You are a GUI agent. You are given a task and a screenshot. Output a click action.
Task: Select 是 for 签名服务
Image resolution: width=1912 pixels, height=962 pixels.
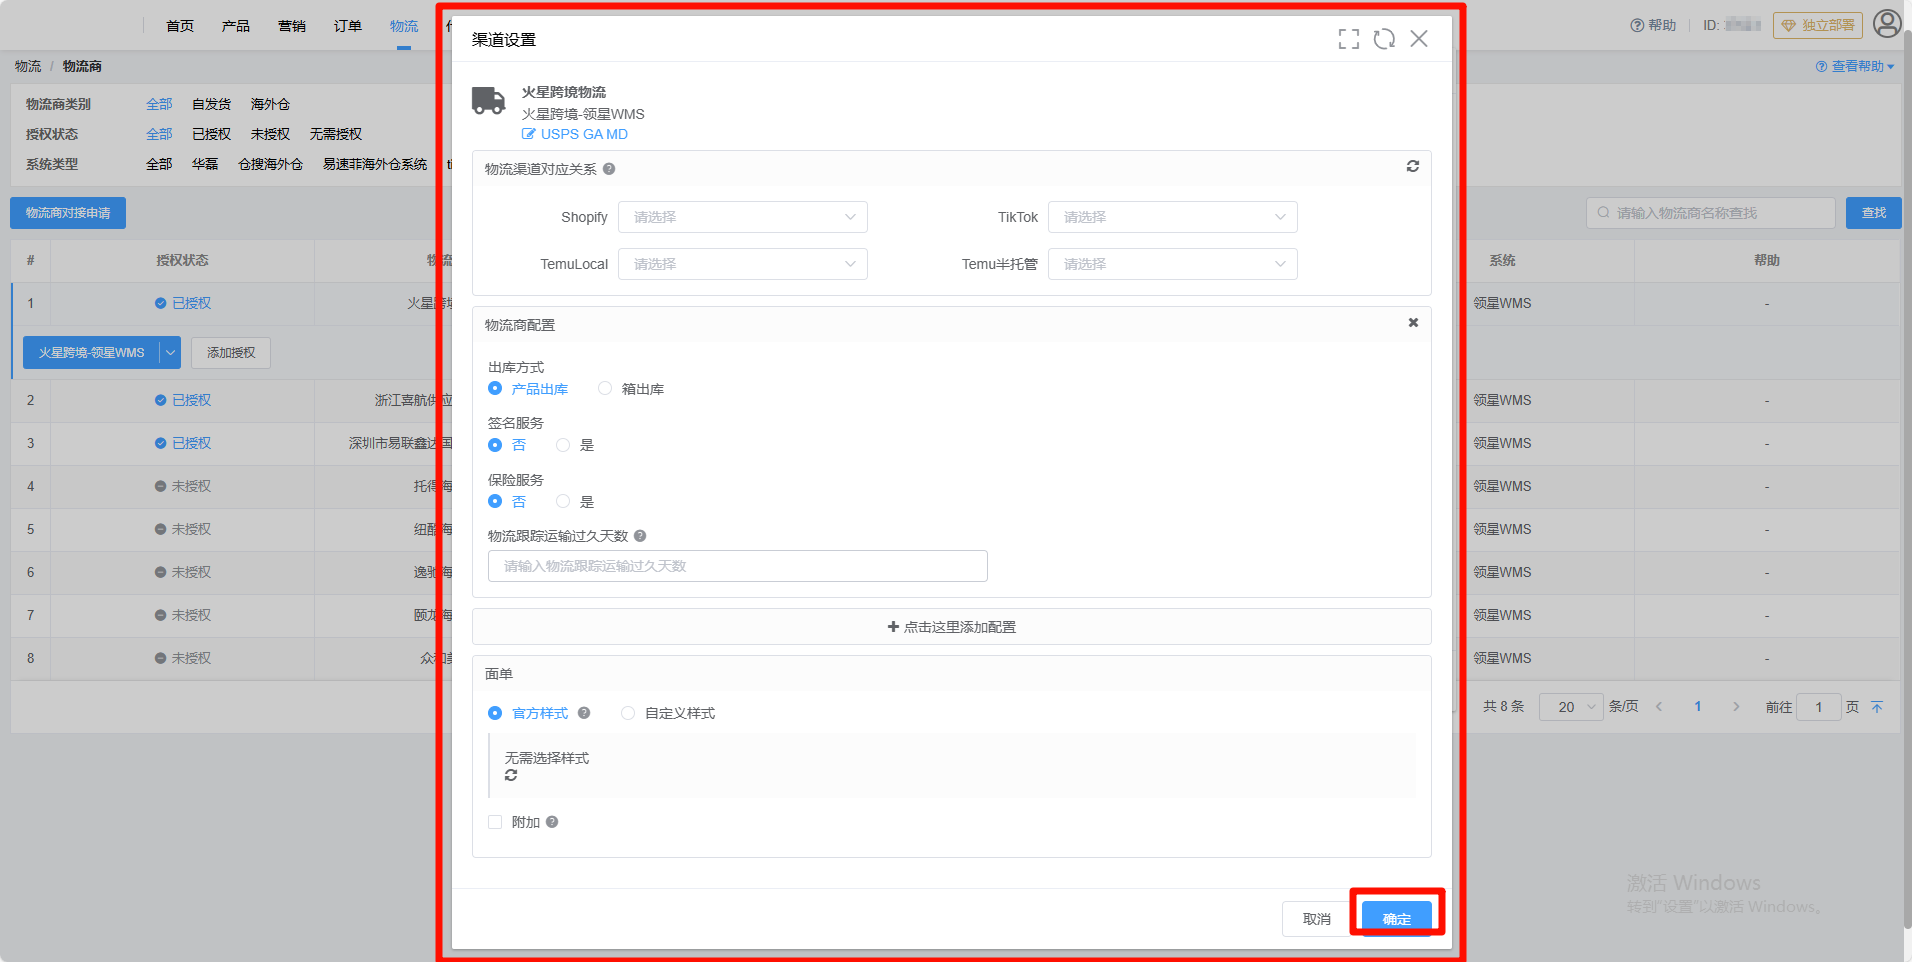575,445
